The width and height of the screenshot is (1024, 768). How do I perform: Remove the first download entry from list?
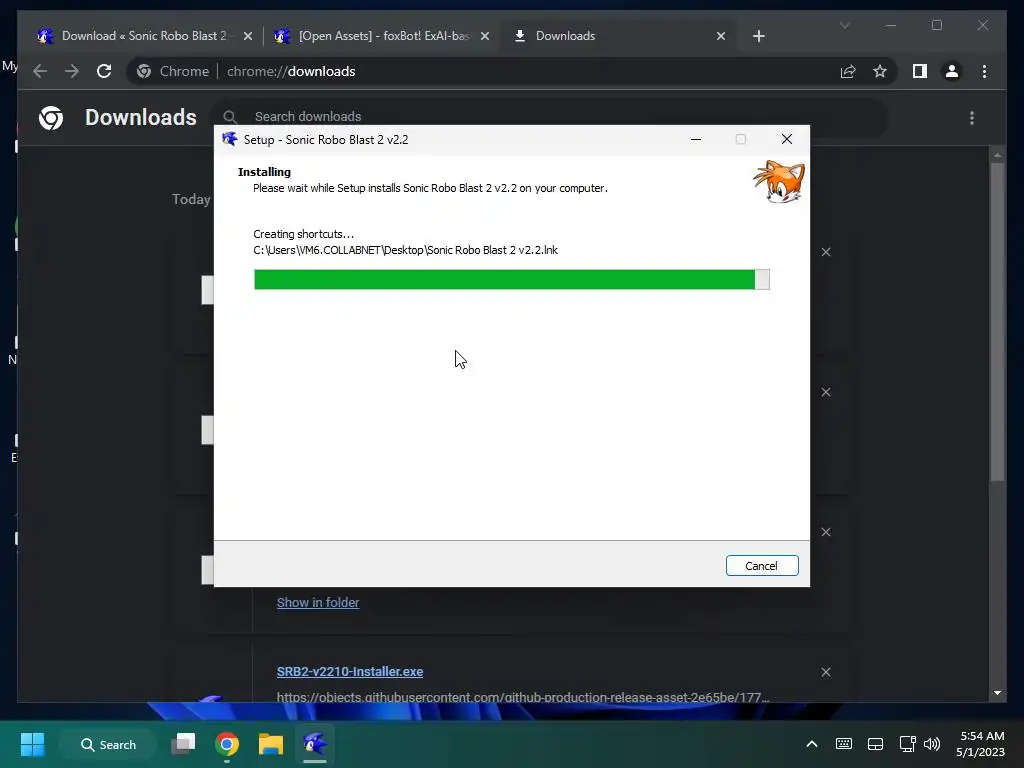[826, 252]
